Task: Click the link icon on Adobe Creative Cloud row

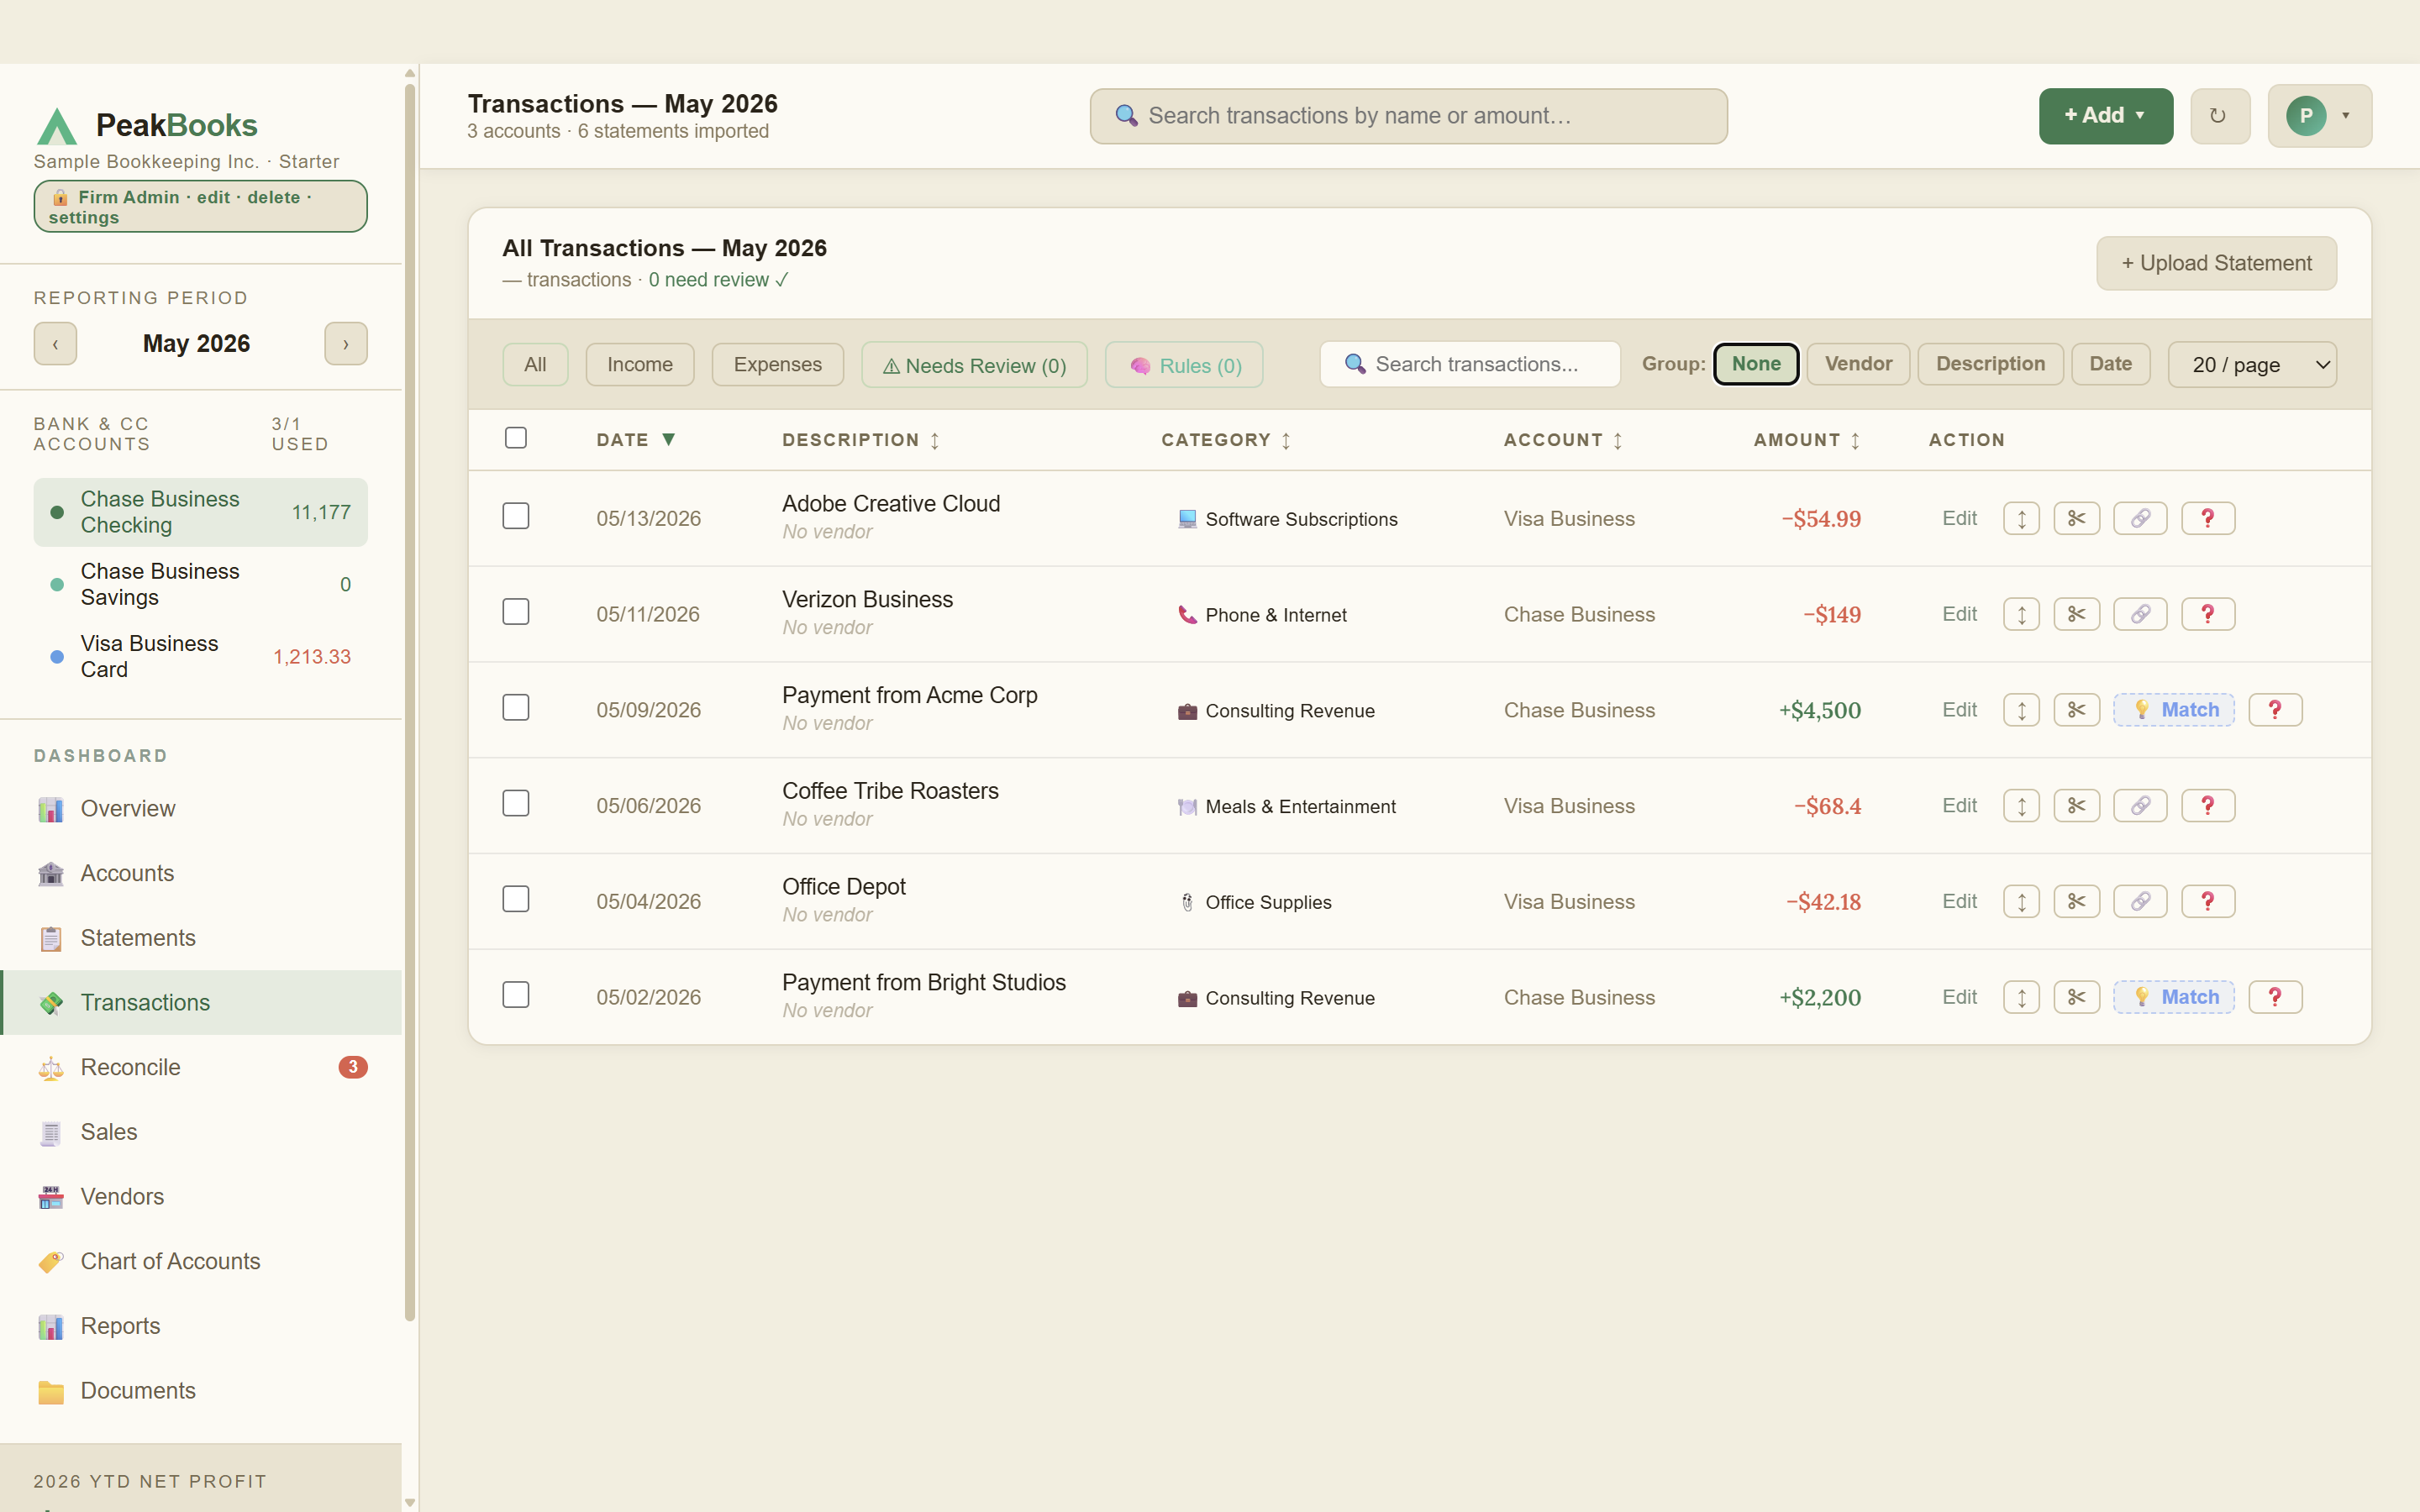Action: click(x=2140, y=518)
